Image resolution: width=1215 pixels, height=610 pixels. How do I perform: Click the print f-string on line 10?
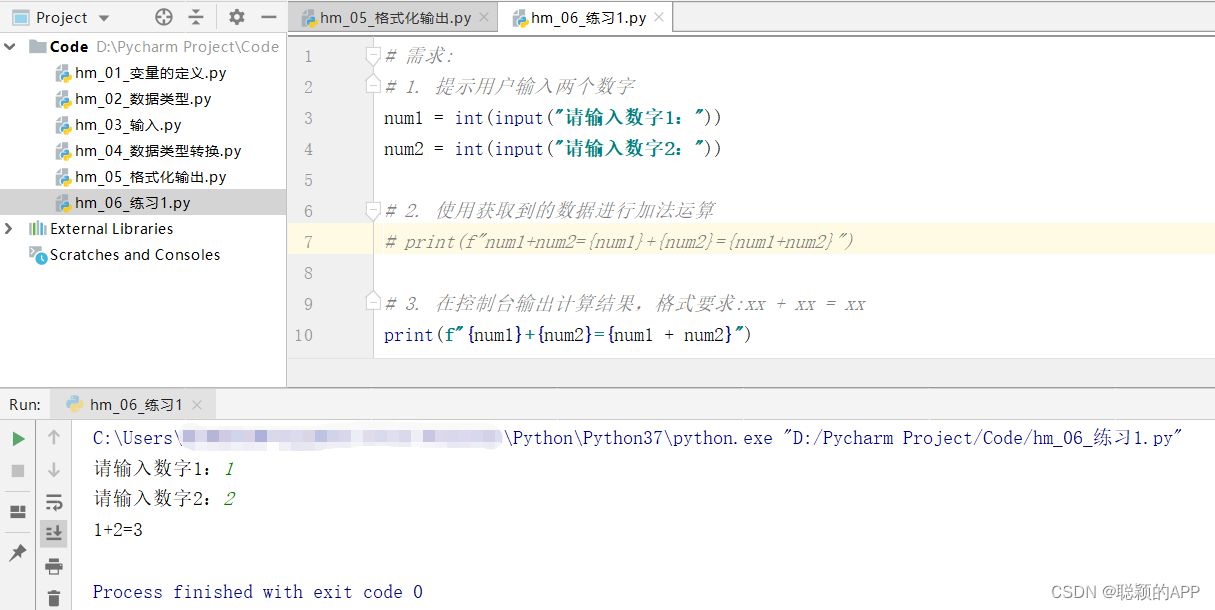coord(567,335)
